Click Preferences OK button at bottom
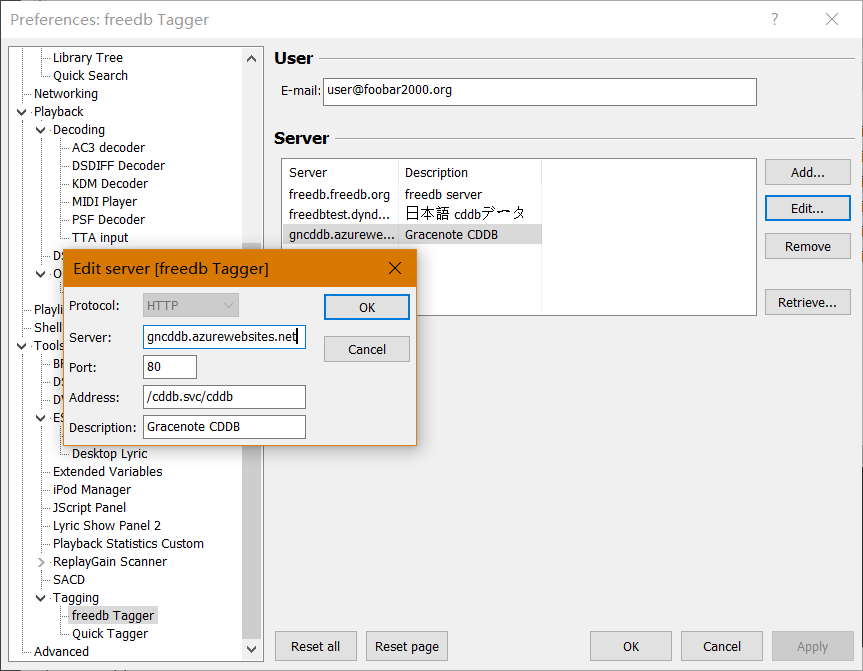863x671 pixels. [631, 646]
